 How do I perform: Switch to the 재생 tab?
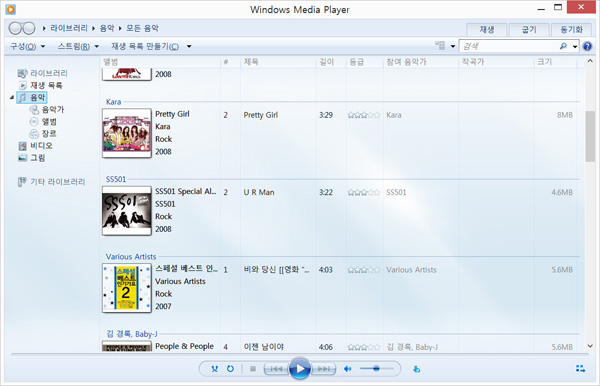pyautogui.click(x=487, y=29)
